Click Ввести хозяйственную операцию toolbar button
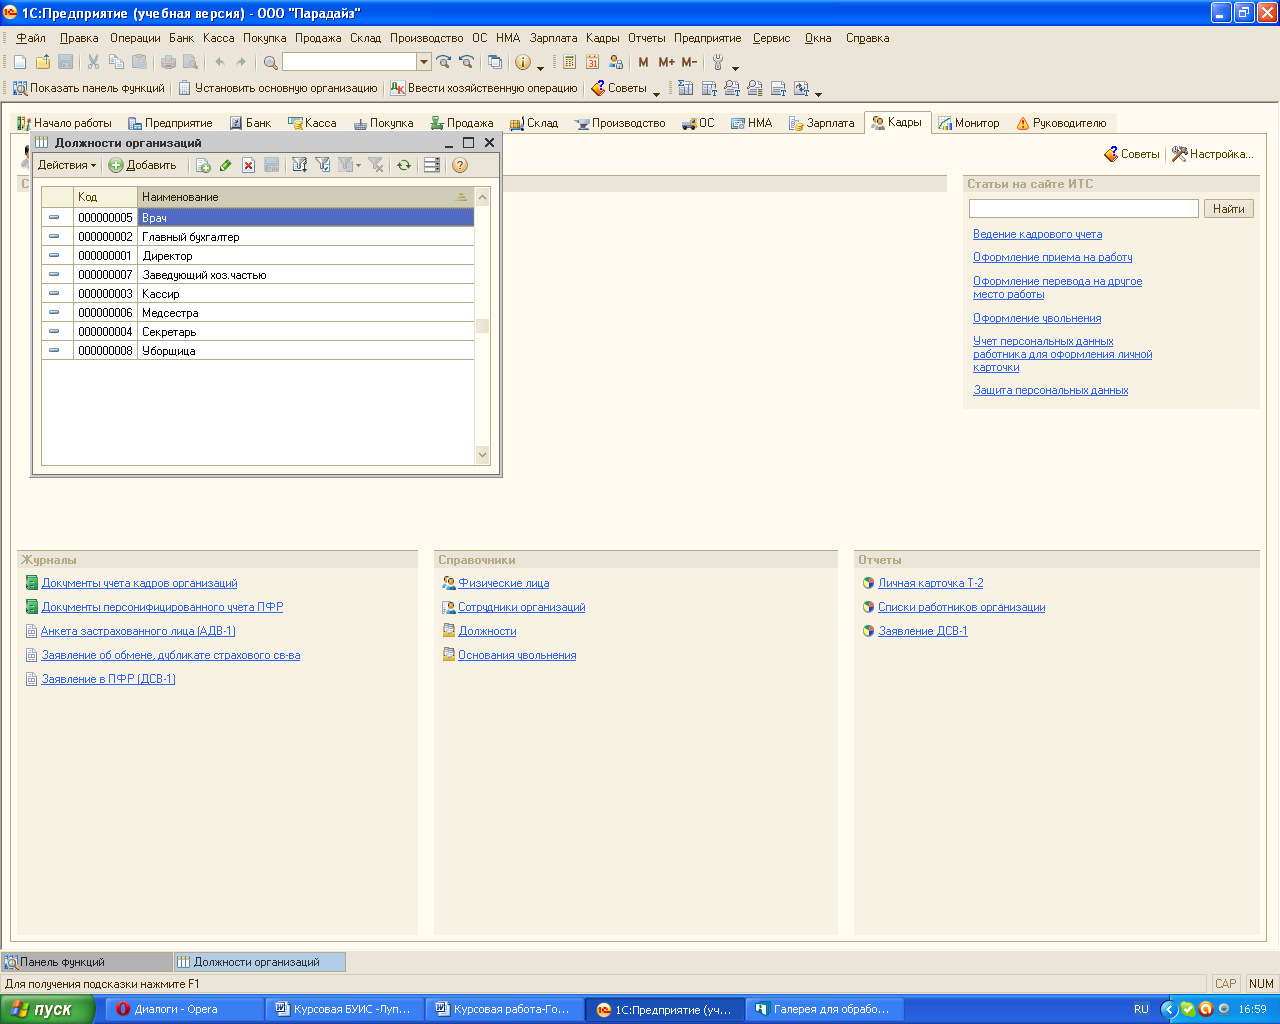 pos(484,88)
